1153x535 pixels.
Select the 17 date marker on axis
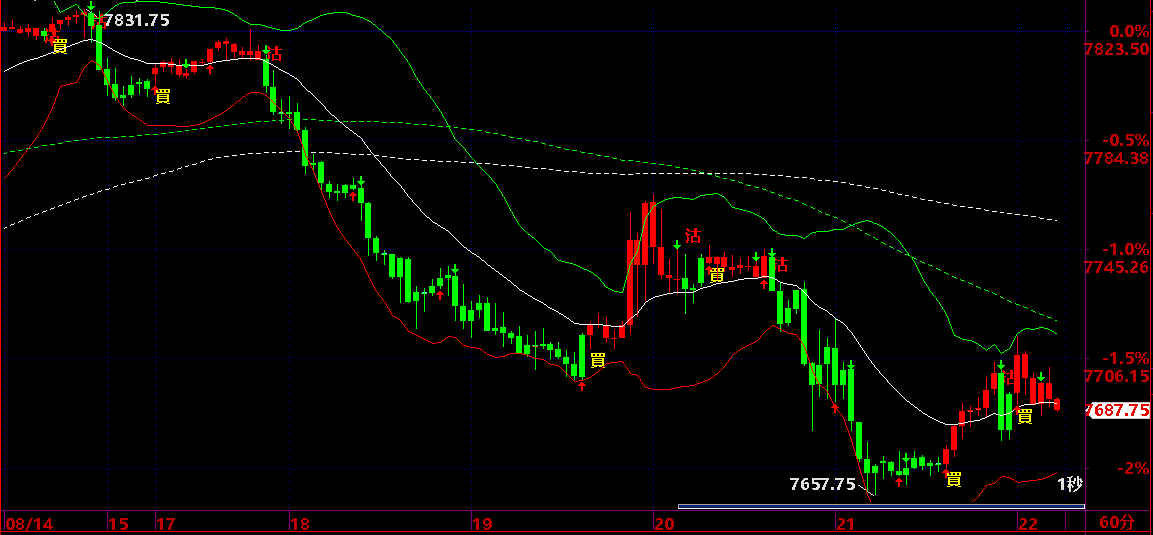click(x=165, y=523)
